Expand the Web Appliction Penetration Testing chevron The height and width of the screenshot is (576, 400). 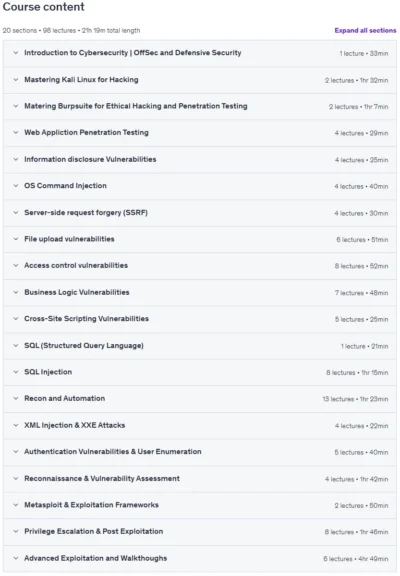[x=16, y=133]
